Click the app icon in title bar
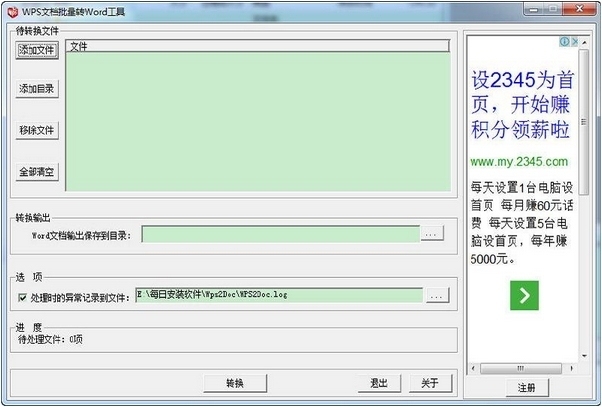 tap(13, 12)
